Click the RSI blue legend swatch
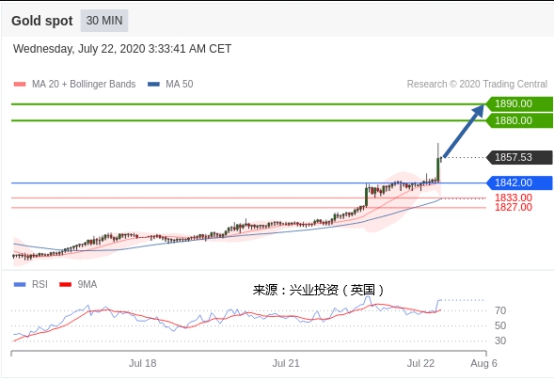 coord(19,284)
